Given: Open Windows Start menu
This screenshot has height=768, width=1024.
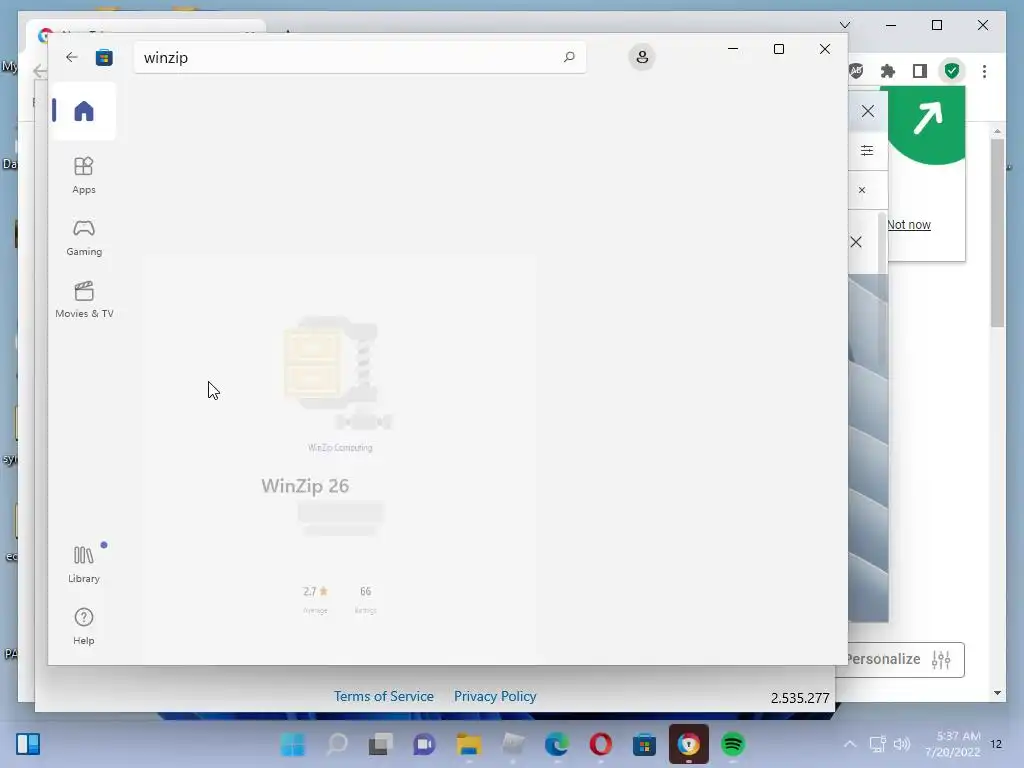Looking at the screenshot, I should click(292, 744).
